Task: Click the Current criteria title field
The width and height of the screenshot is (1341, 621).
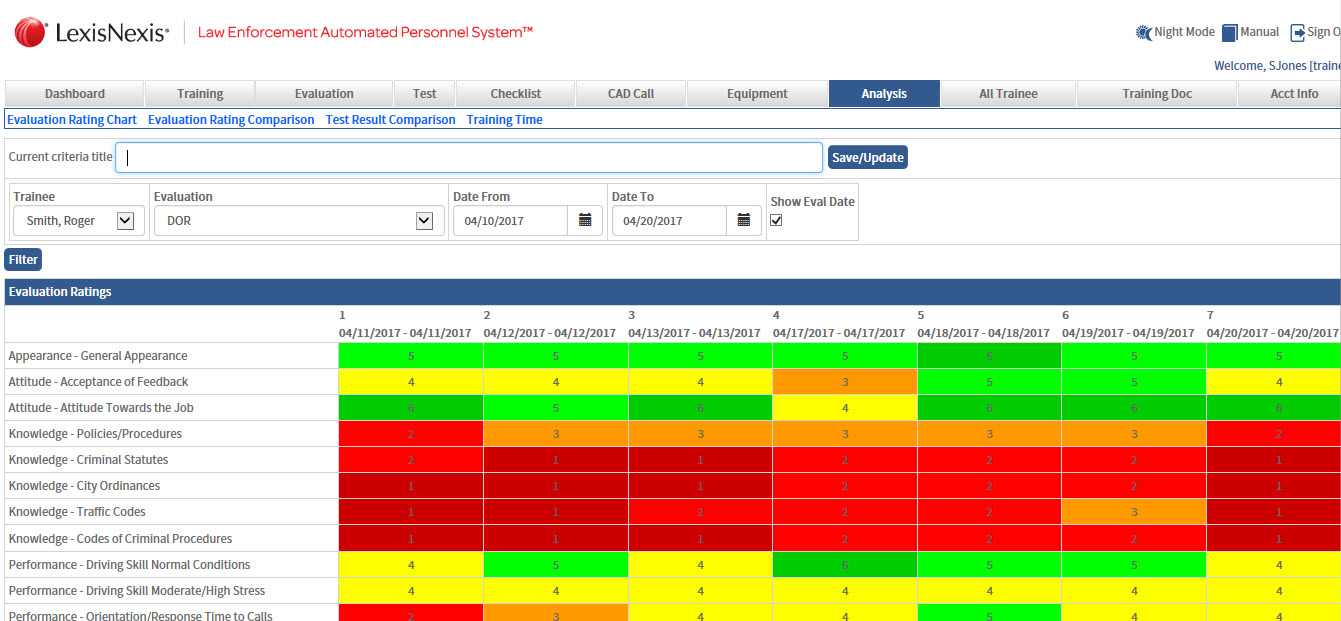Action: (x=468, y=158)
